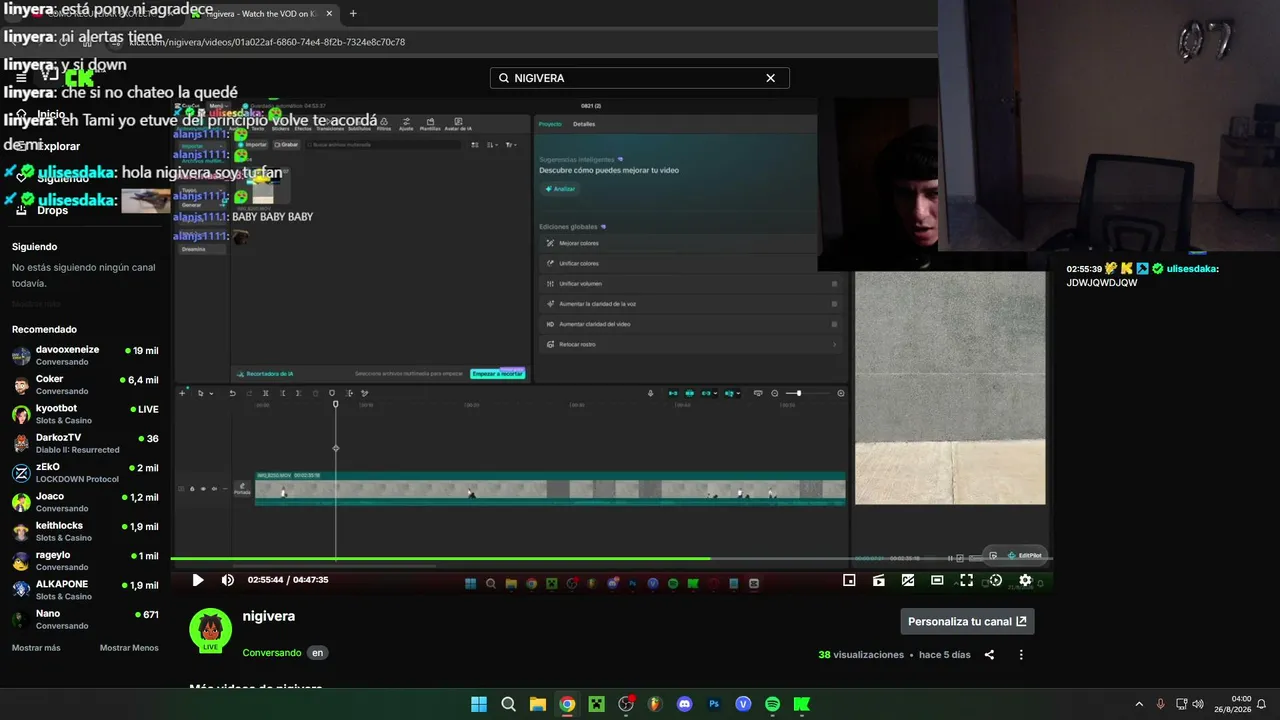Open recommended channel Nano
The width and height of the screenshot is (1280, 720).
85,620
